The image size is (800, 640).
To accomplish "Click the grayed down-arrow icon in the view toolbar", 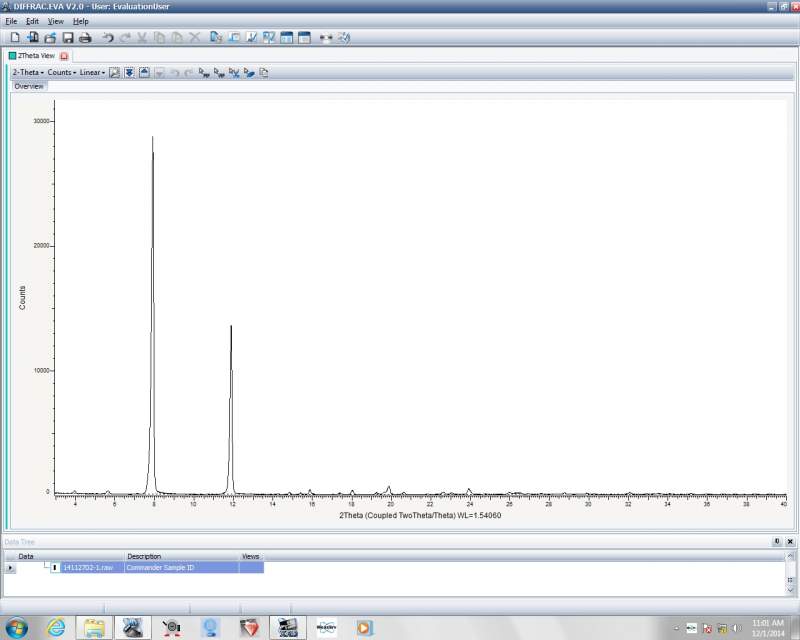I will coord(160,72).
